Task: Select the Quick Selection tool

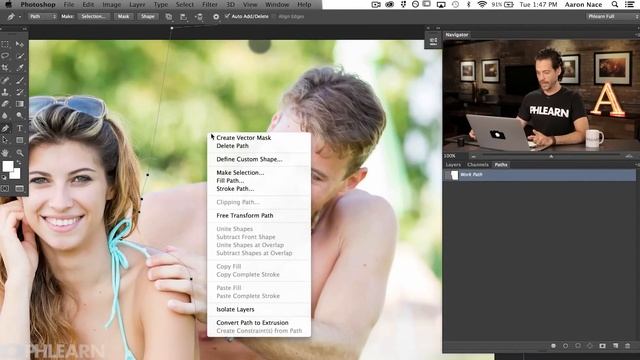Action: (x=19, y=56)
